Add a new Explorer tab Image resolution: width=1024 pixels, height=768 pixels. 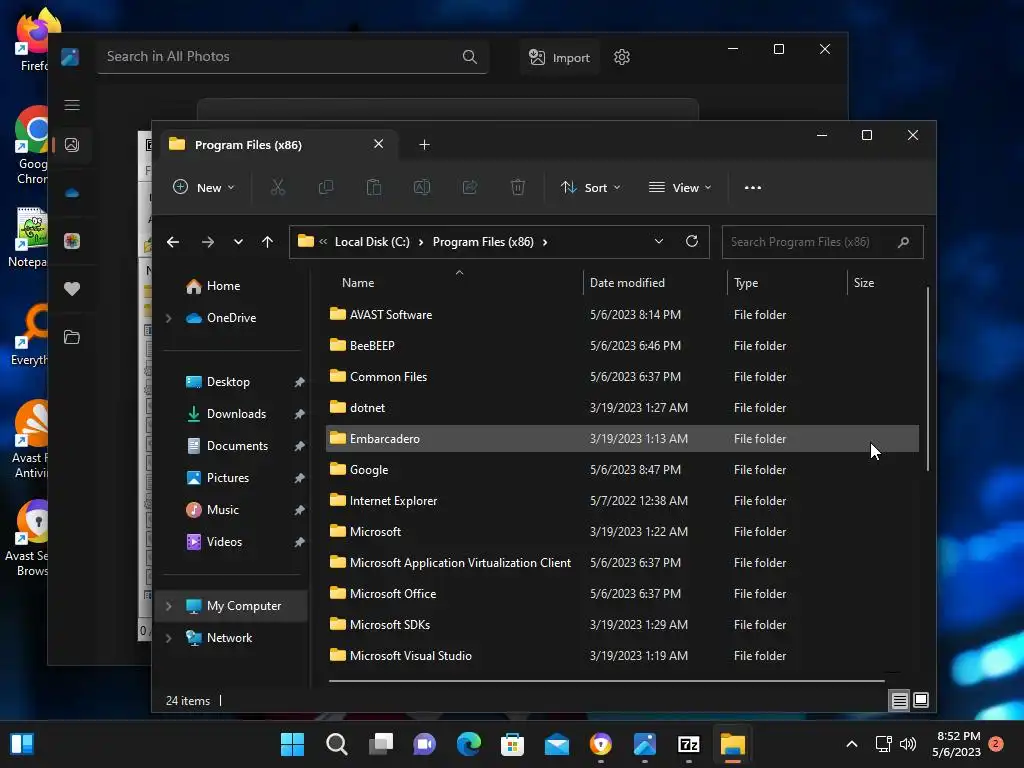(x=424, y=144)
